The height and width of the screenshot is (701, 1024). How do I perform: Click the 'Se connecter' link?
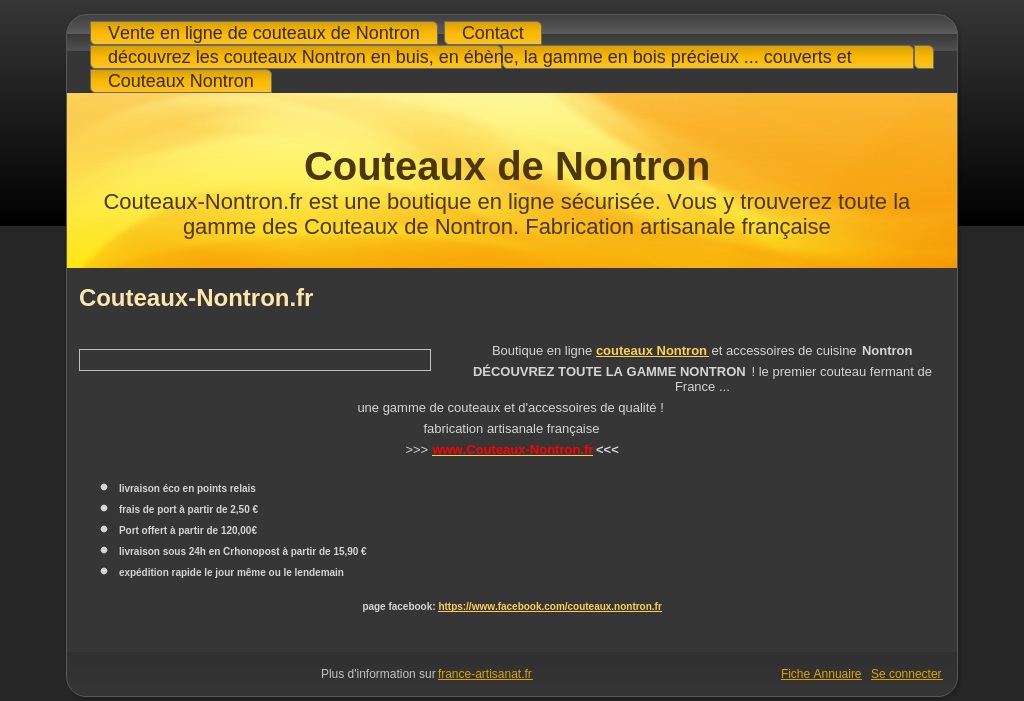pos(906,674)
